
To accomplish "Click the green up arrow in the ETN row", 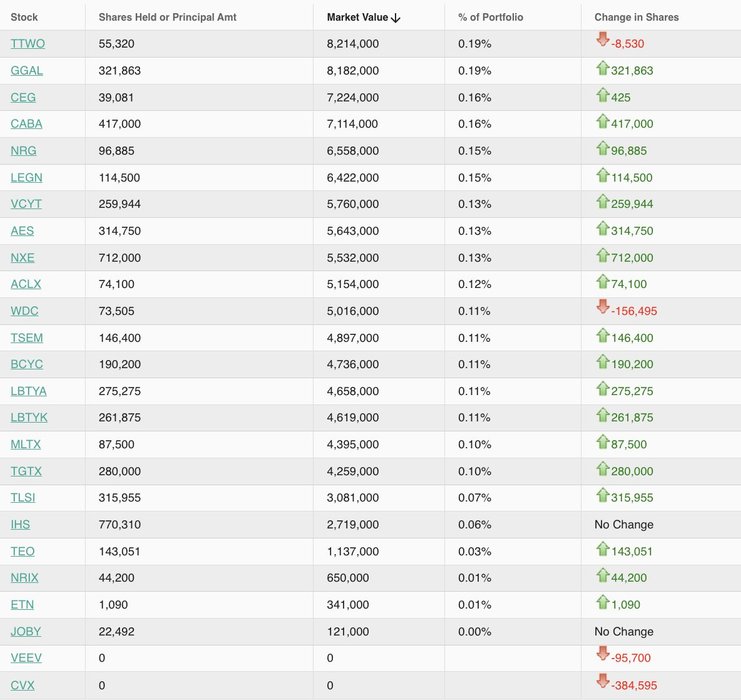I will tap(603, 603).
